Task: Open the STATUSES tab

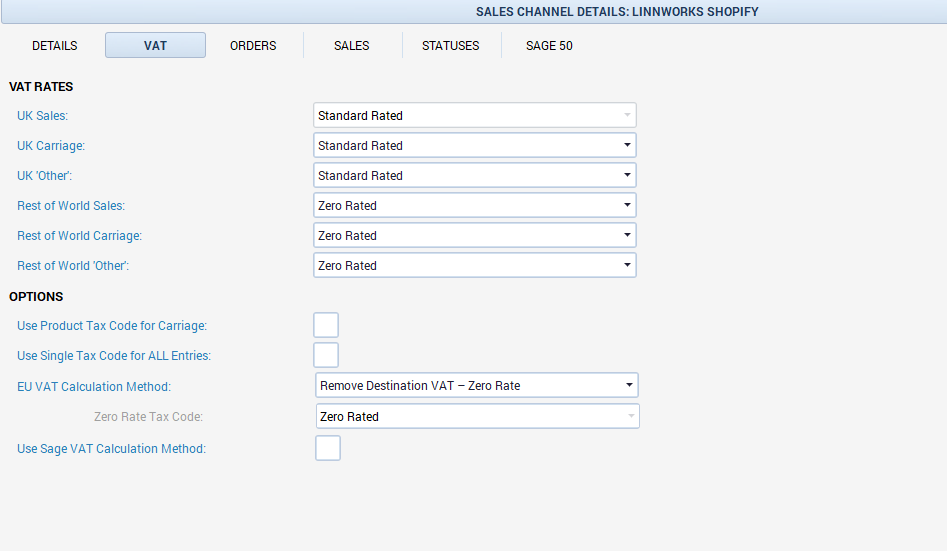Action: pos(450,46)
